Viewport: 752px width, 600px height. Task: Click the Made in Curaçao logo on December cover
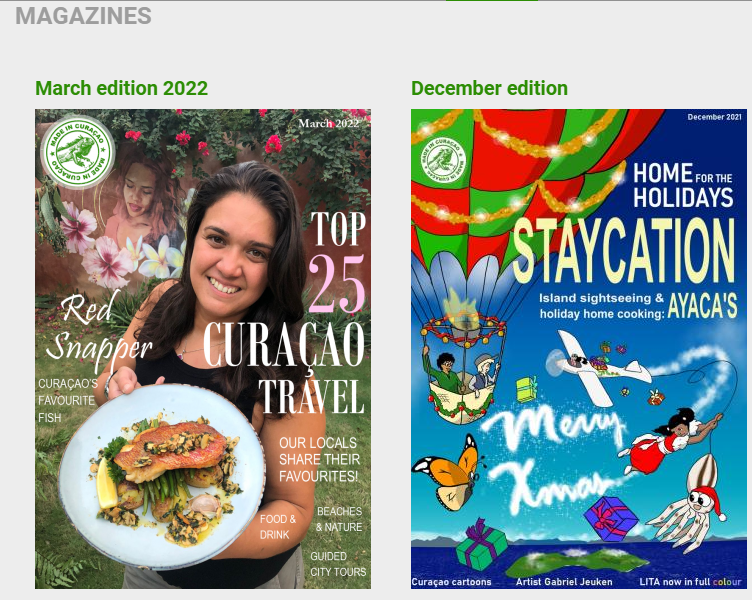click(x=443, y=160)
